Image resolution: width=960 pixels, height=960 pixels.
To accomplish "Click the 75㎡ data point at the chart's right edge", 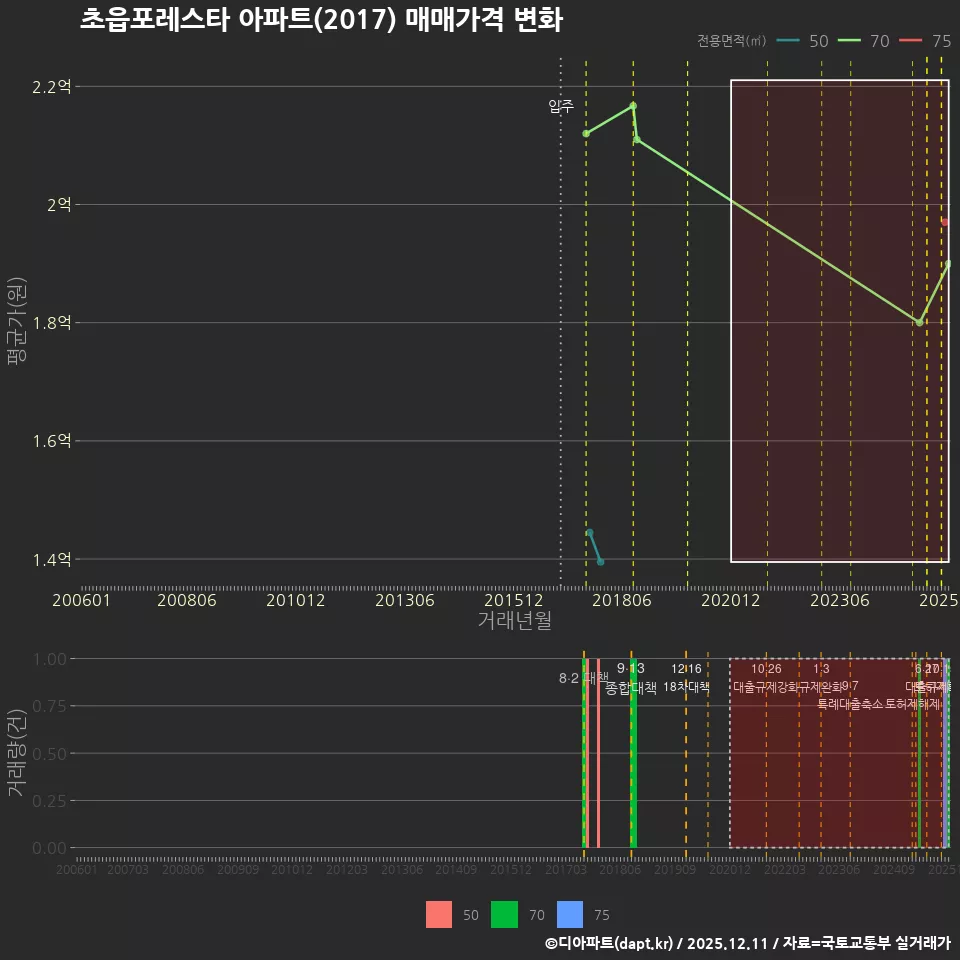I will pyautogui.click(x=945, y=222).
